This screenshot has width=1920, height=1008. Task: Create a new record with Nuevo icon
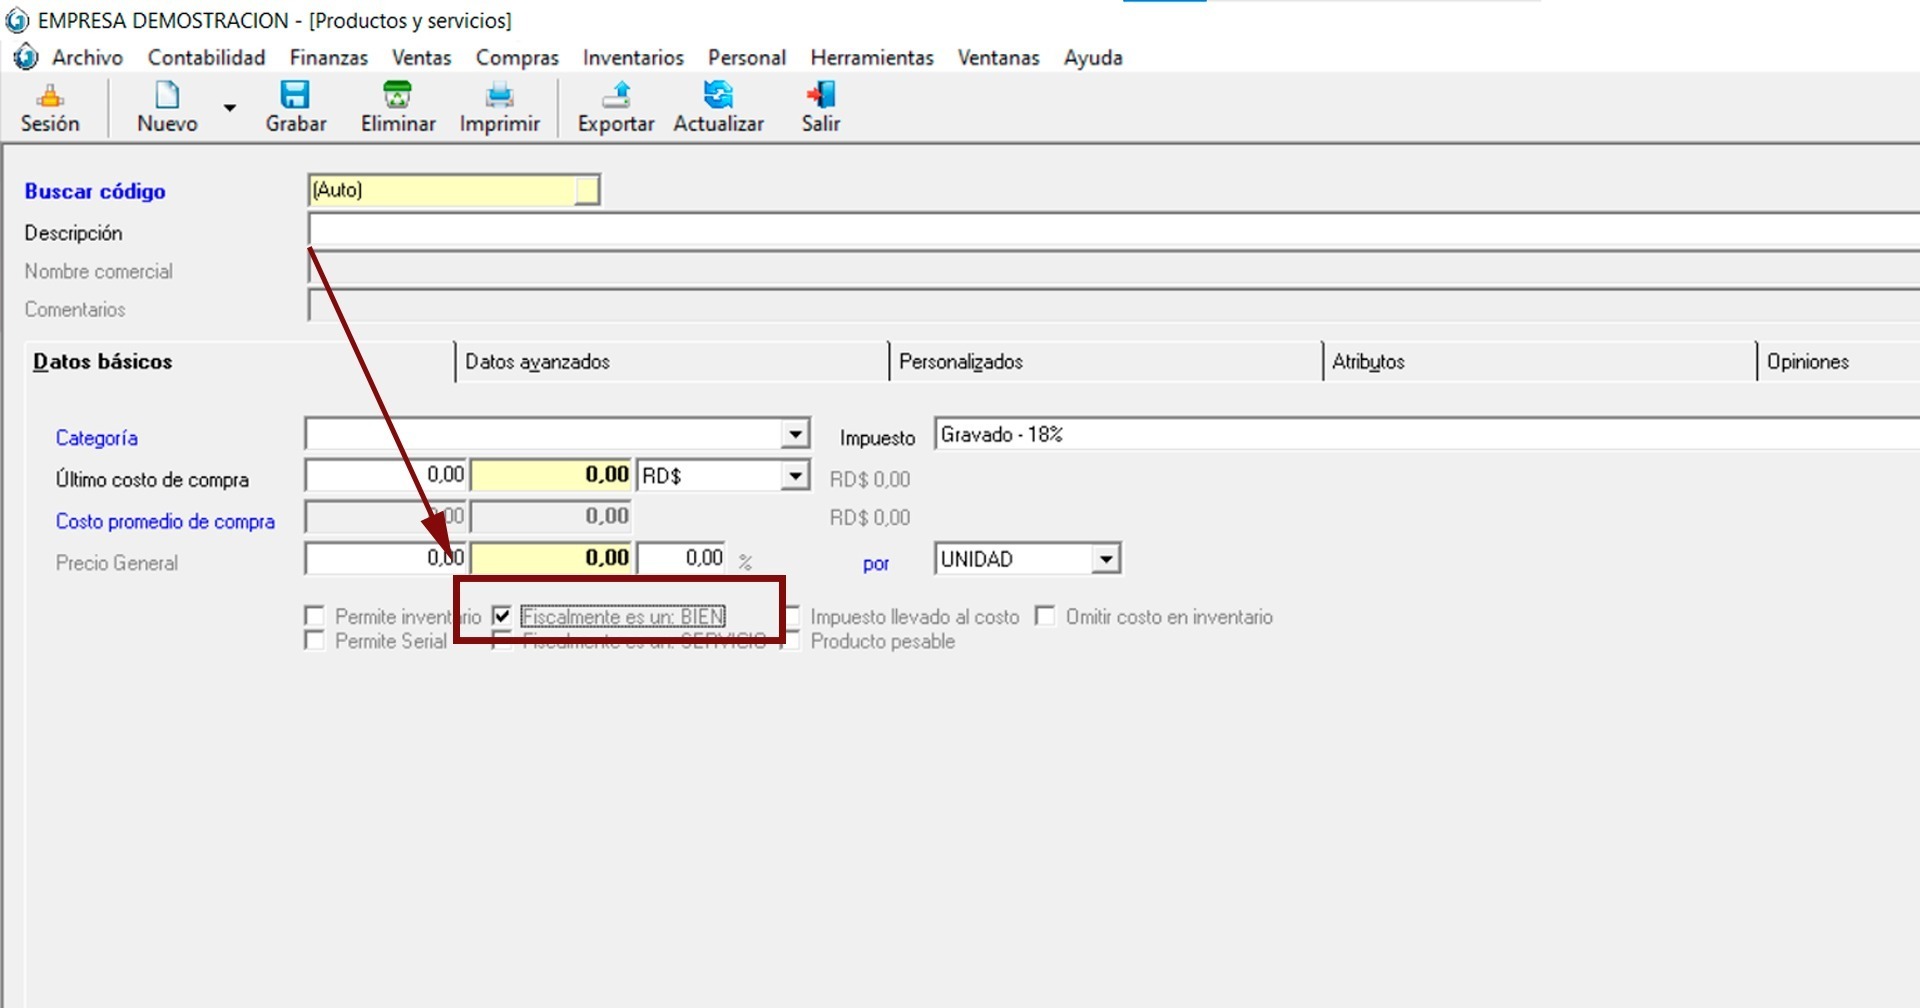click(167, 97)
